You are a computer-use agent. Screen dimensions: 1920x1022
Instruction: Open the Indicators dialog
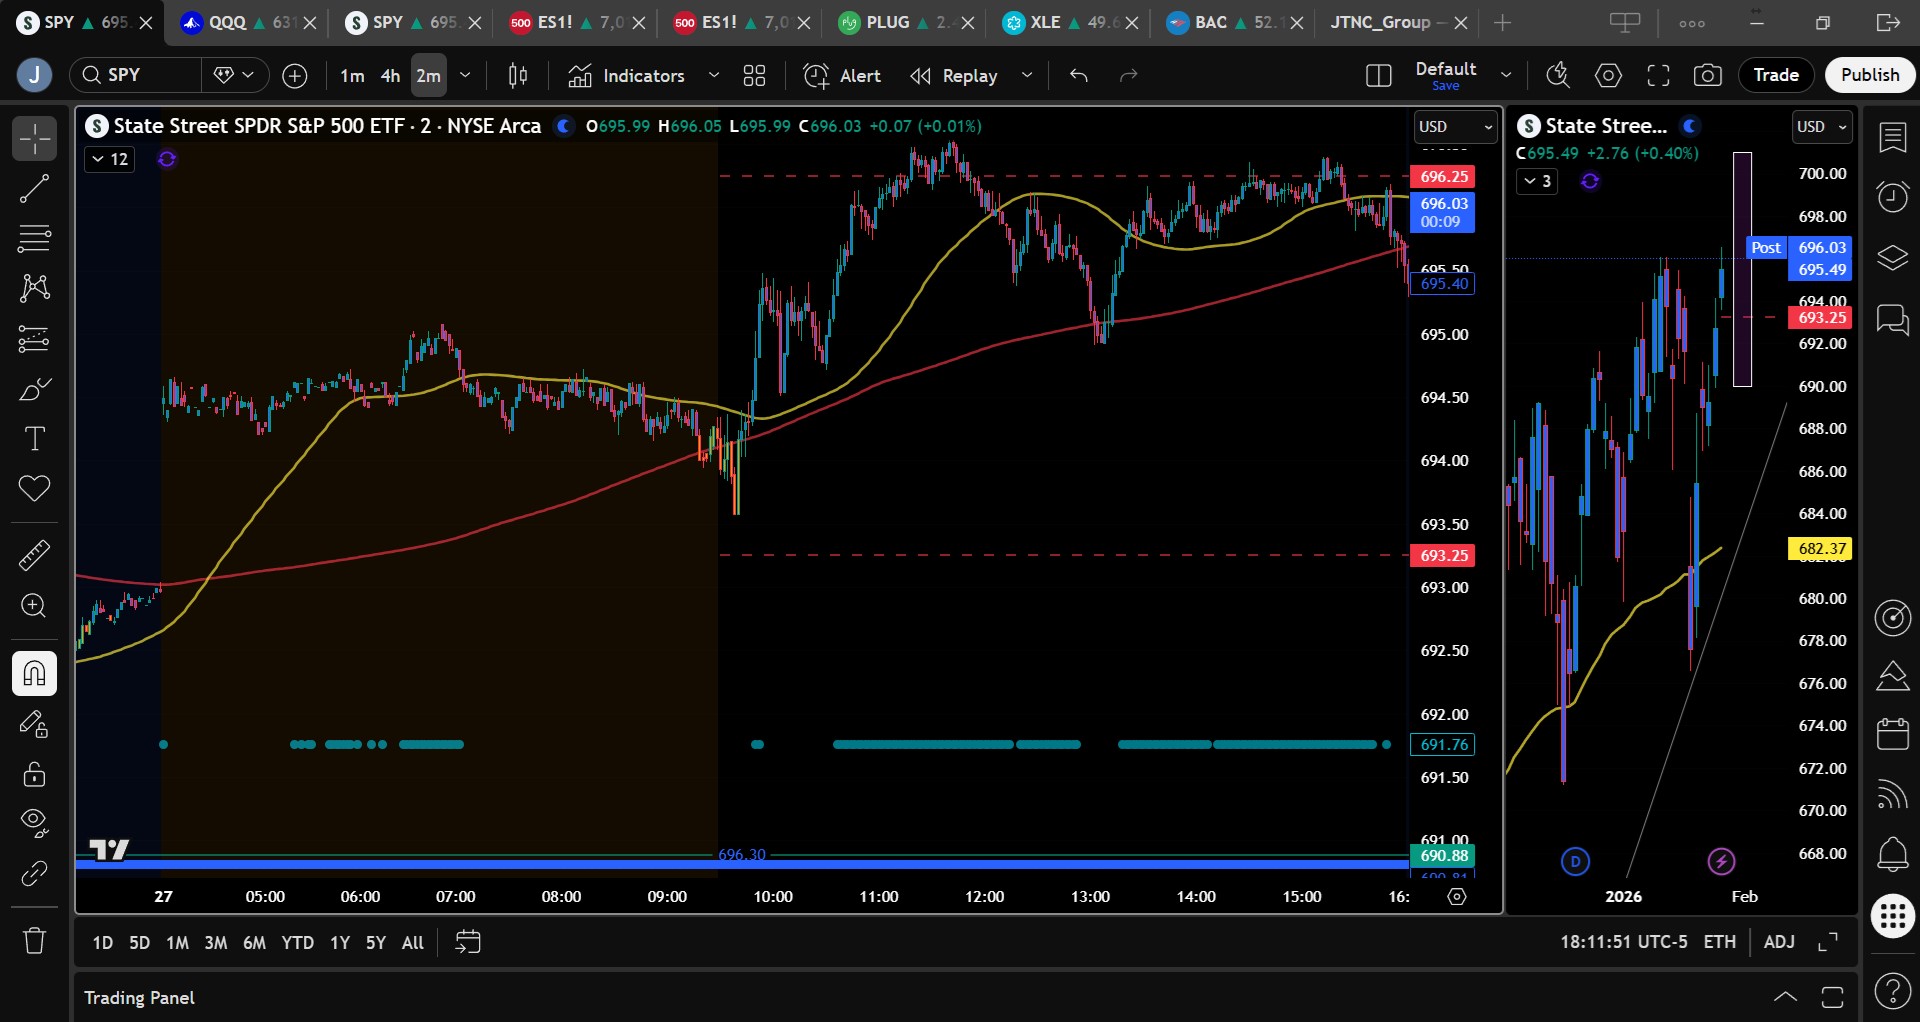(x=627, y=75)
